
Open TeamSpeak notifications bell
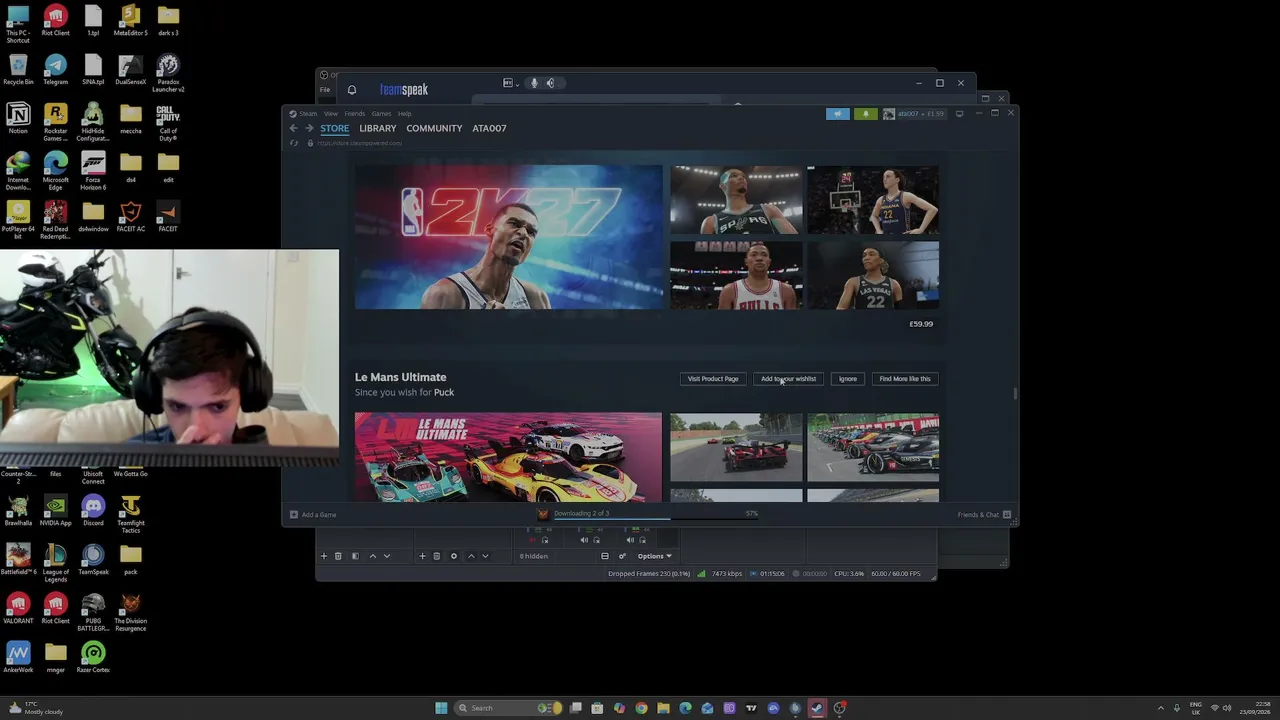click(352, 90)
